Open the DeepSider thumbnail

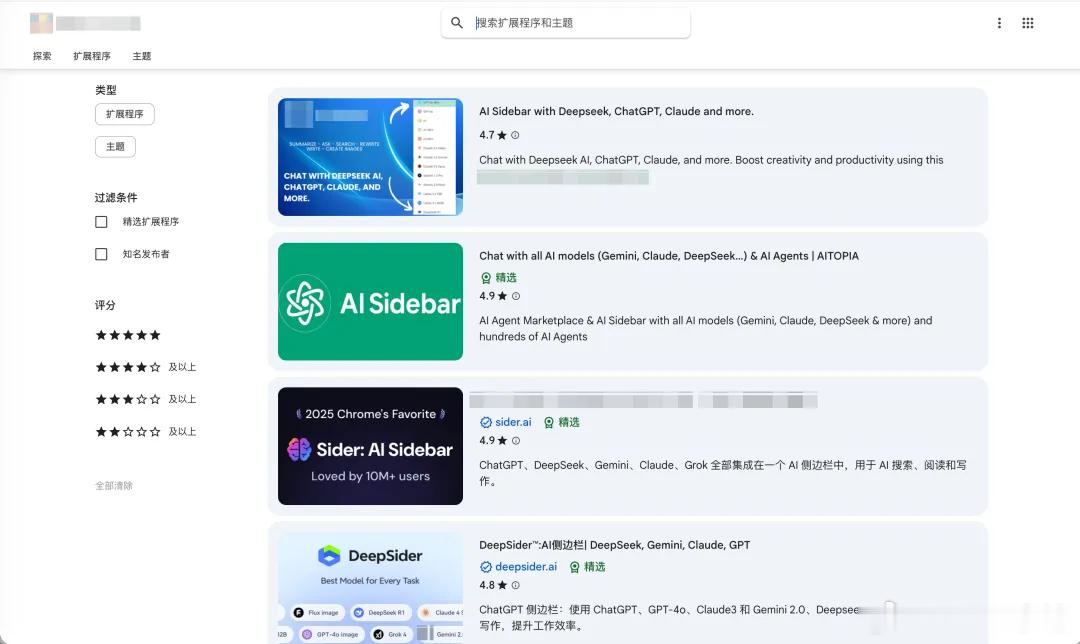[371, 588]
